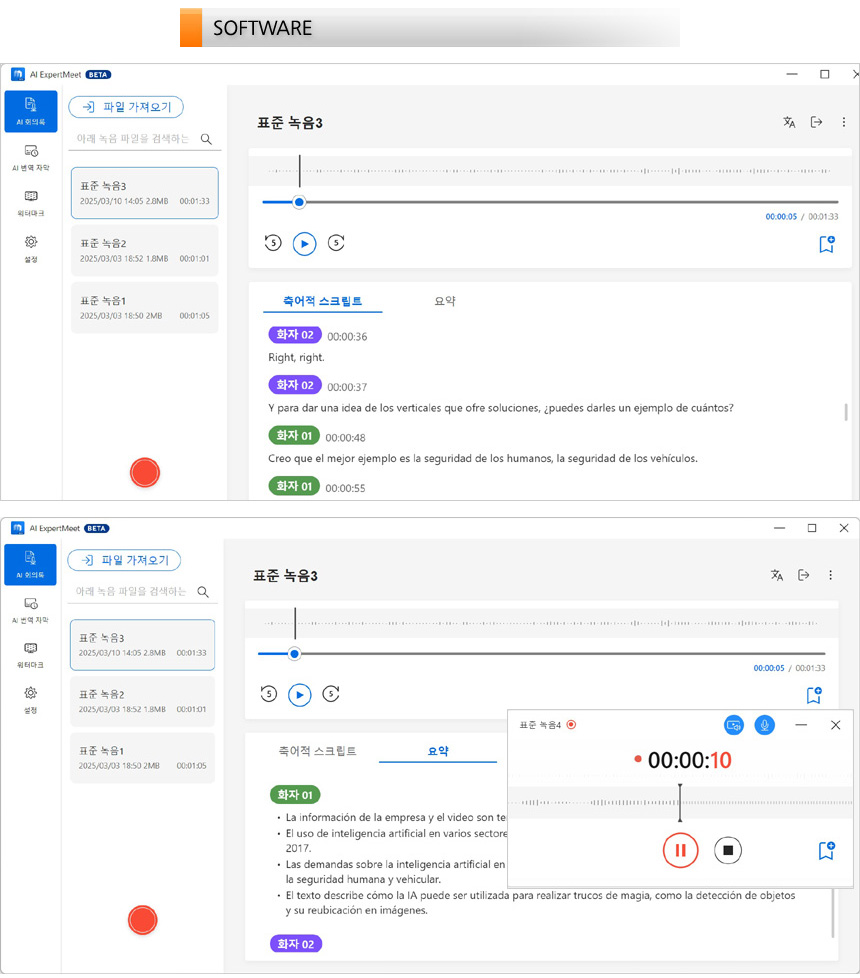Add a bookmark in the recording popup
Image resolution: width=860 pixels, height=978 pixels.
[x=826, y=850]
